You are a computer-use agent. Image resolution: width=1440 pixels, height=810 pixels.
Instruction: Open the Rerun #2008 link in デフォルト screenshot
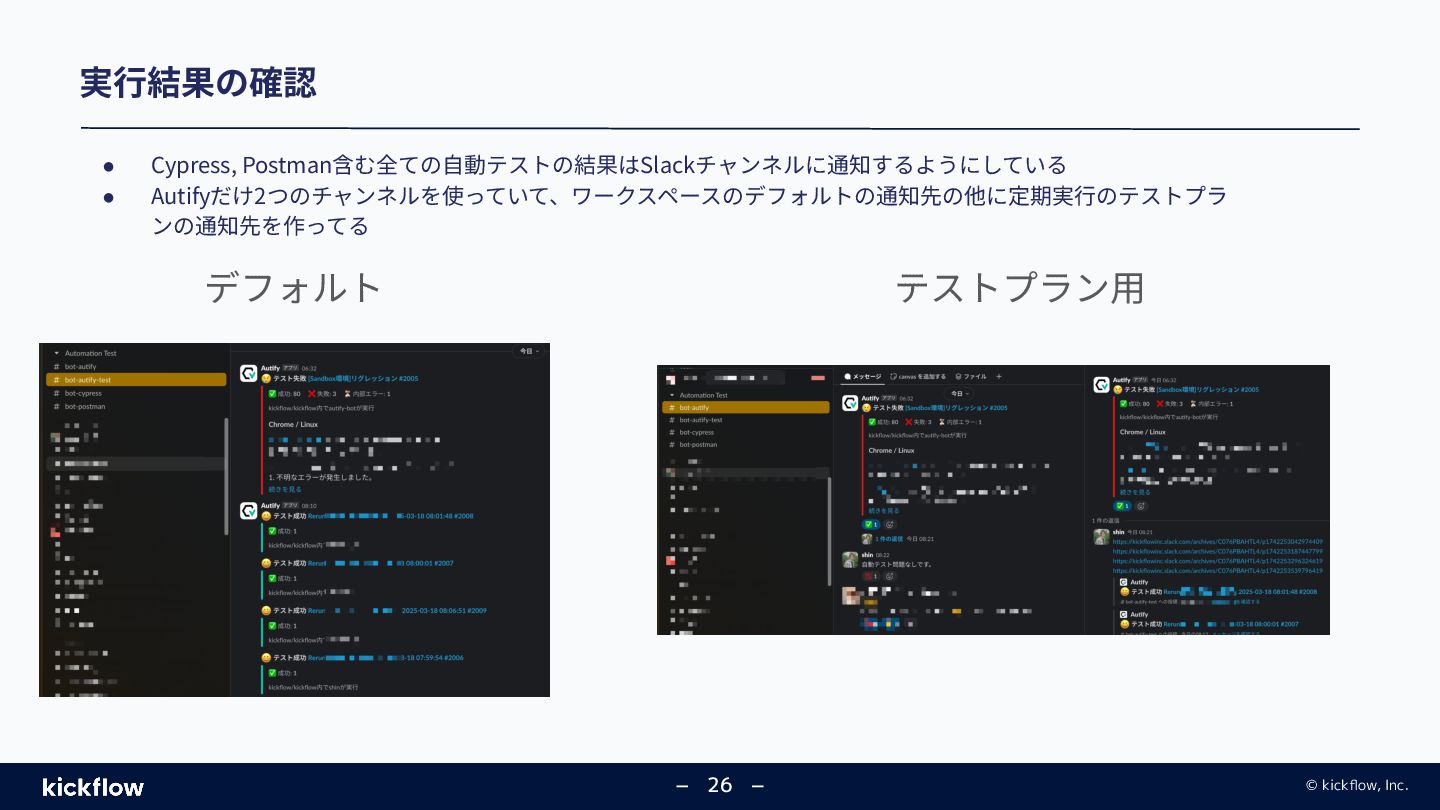click(x=390, y=516)
